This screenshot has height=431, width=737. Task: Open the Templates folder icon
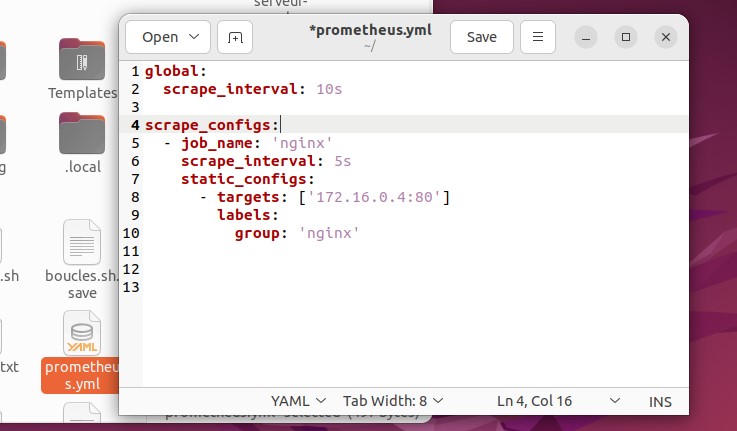click(82, 61)
